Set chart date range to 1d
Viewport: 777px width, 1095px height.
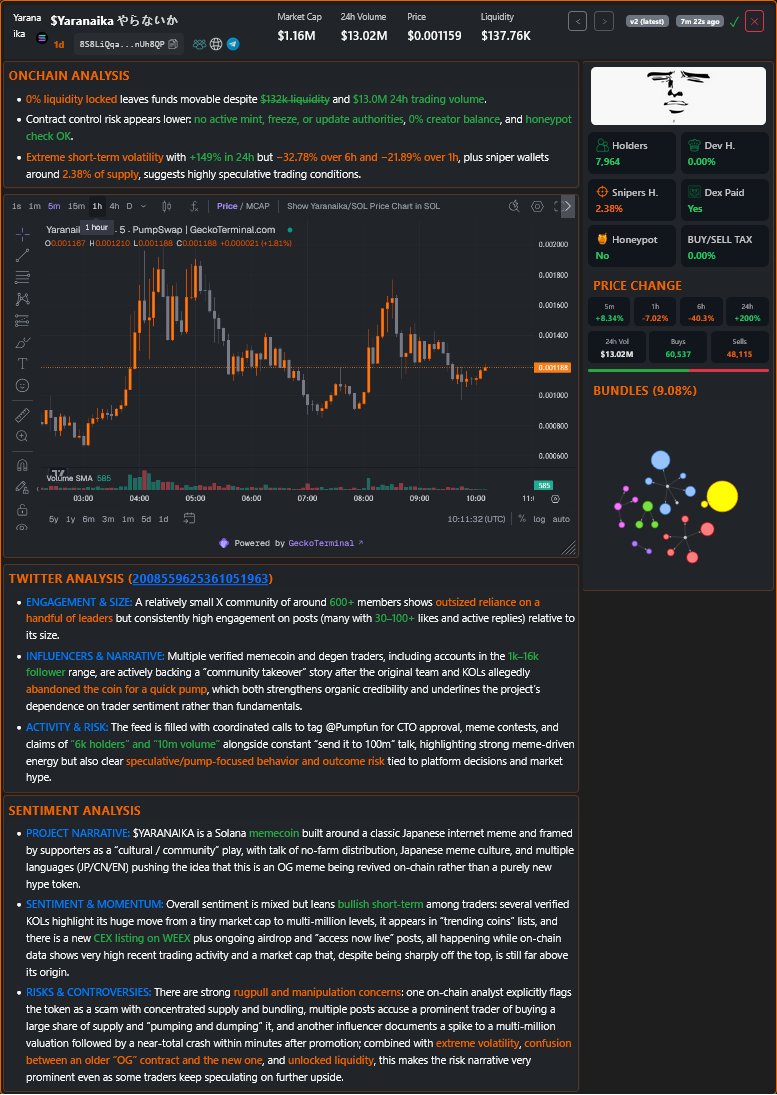[x=163, y=519]
